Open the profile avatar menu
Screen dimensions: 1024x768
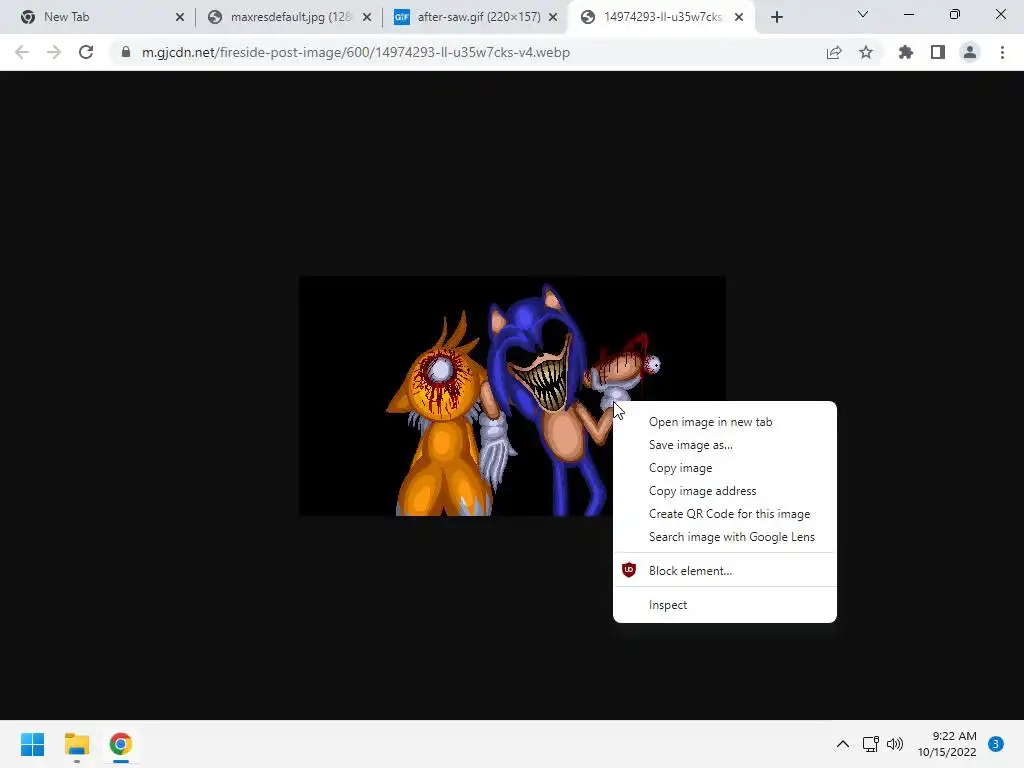pyautogui.click(x=970, y=52)
